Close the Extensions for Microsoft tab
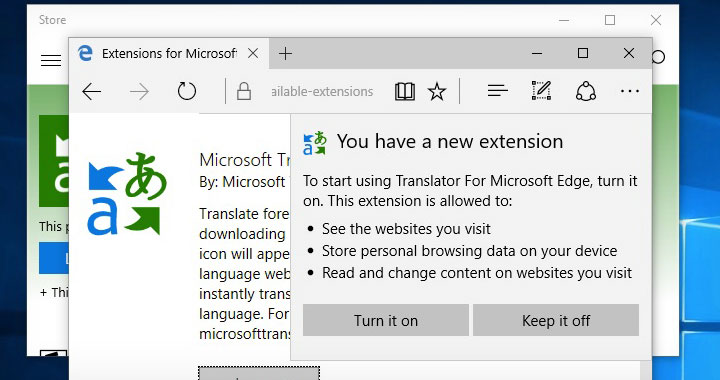This screenshot has height=380, width=720. [253, 54]
